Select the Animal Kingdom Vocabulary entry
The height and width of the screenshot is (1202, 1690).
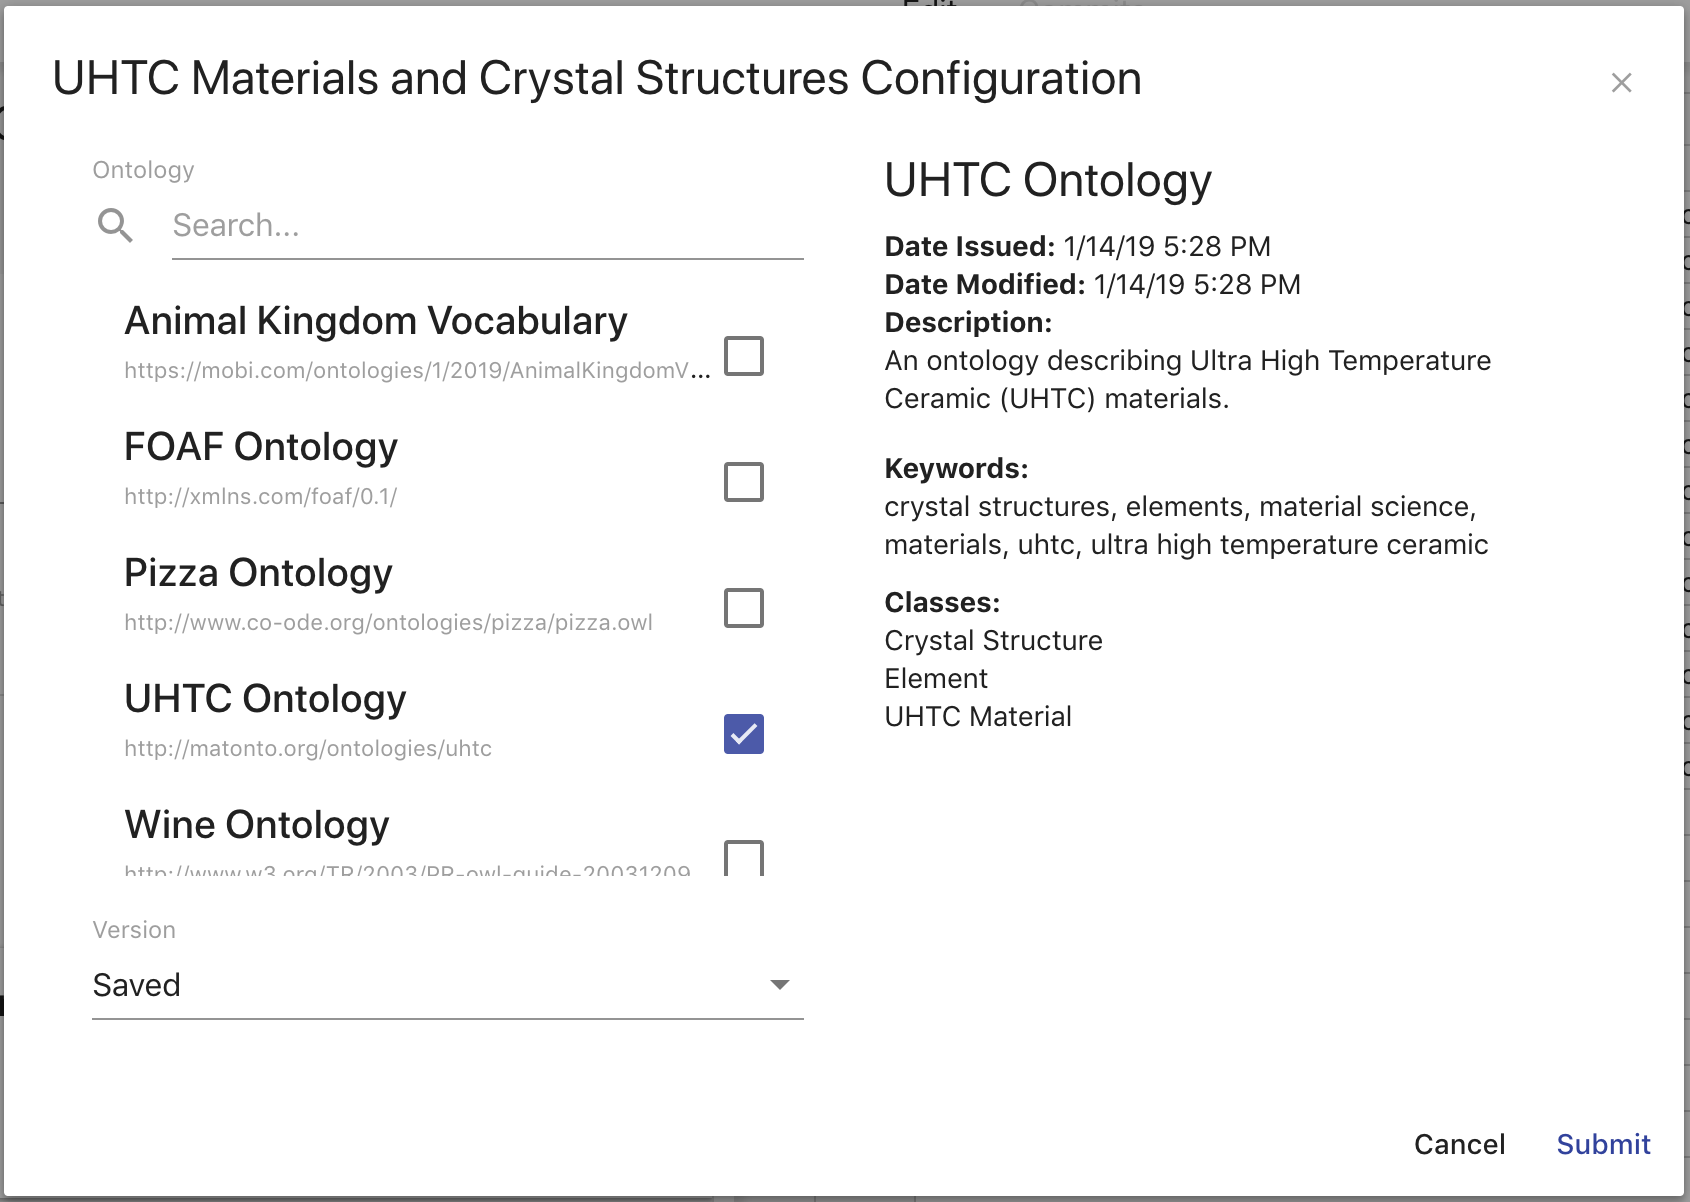[374, 322]
